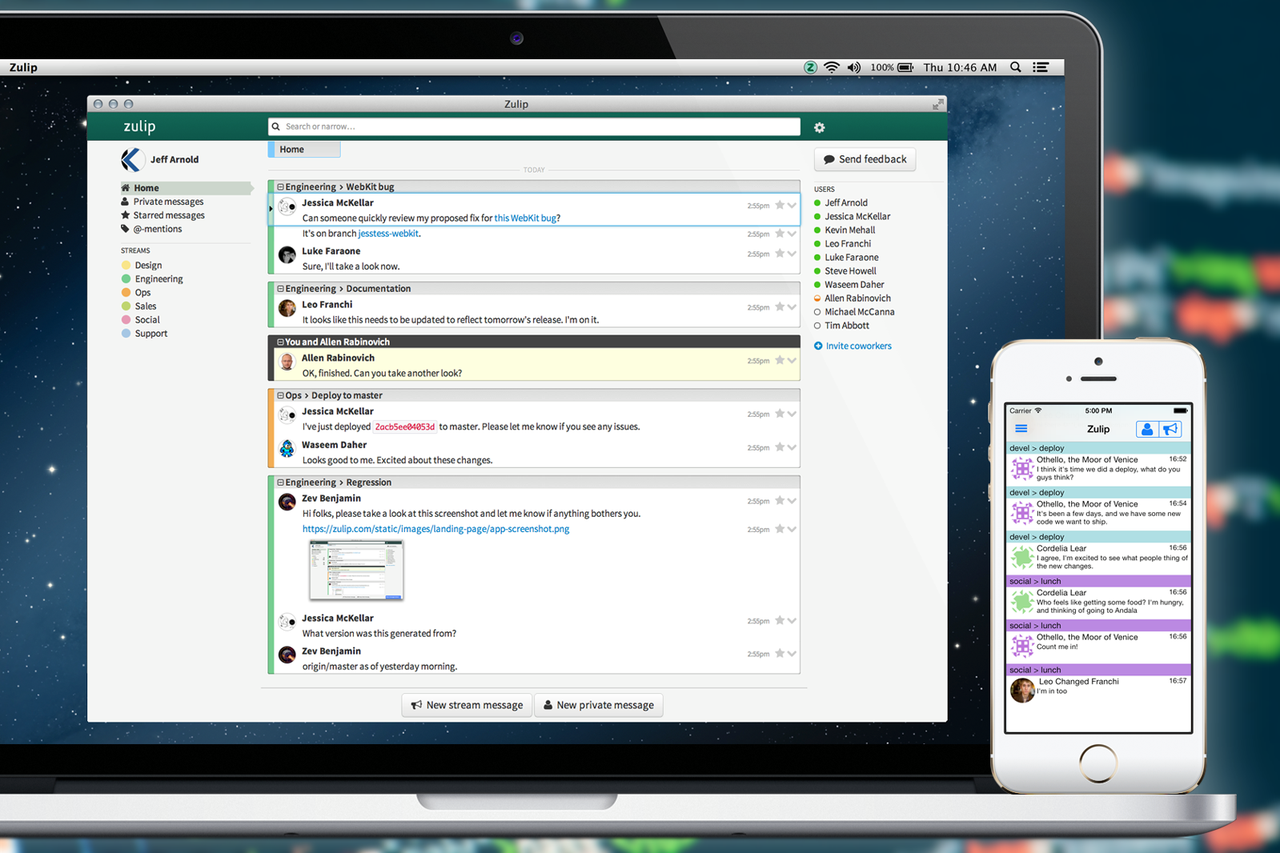Screen dimensions: 1280x853
Task: Go to Home in the left sidebar
Action: tap(186, 188)
